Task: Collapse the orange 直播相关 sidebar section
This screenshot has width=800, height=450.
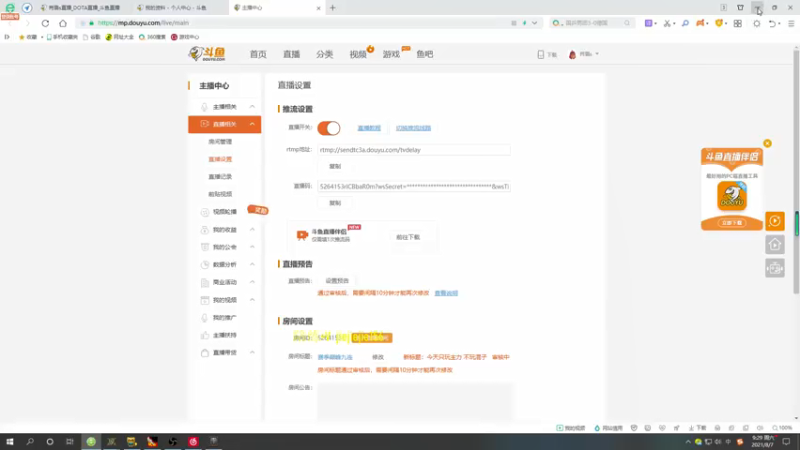Action: tap(252, 124)
